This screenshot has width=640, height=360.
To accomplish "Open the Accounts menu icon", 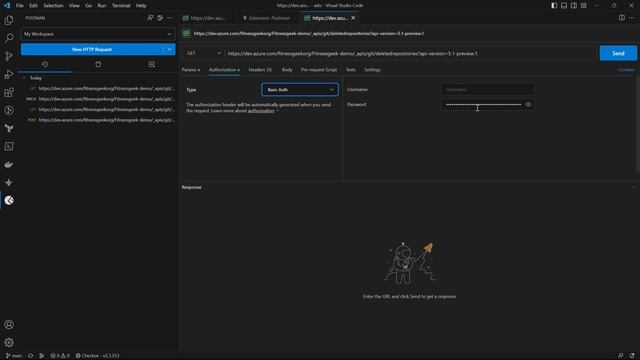I will click(9, 324).
